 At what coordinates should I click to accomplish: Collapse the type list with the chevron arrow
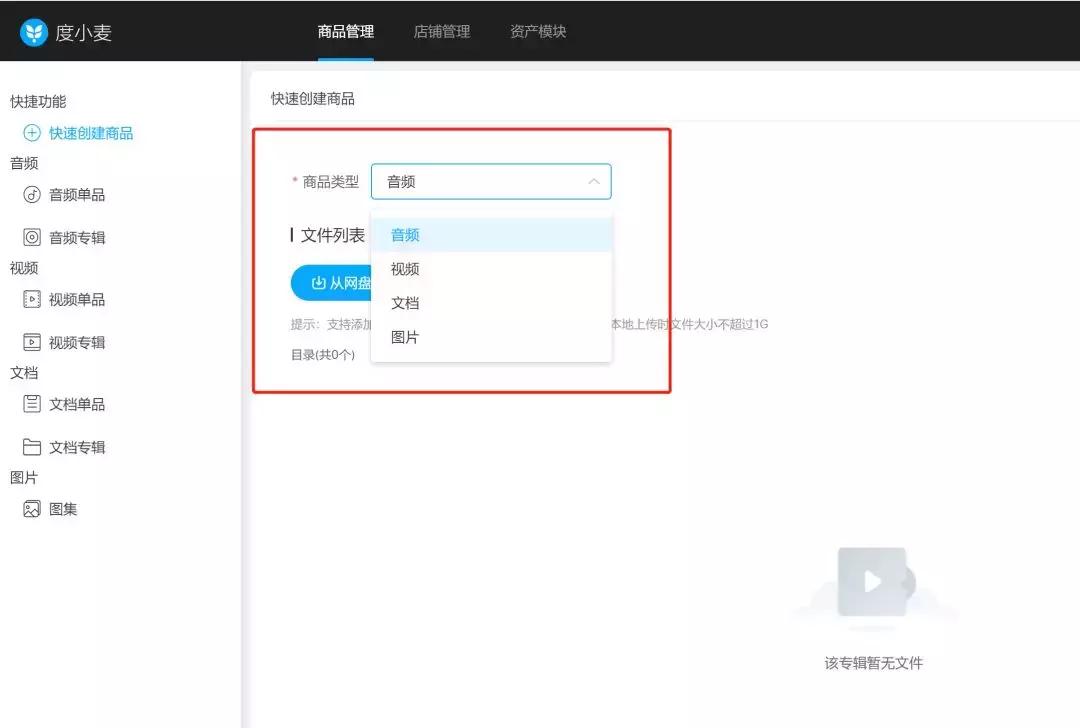point(594,181)
